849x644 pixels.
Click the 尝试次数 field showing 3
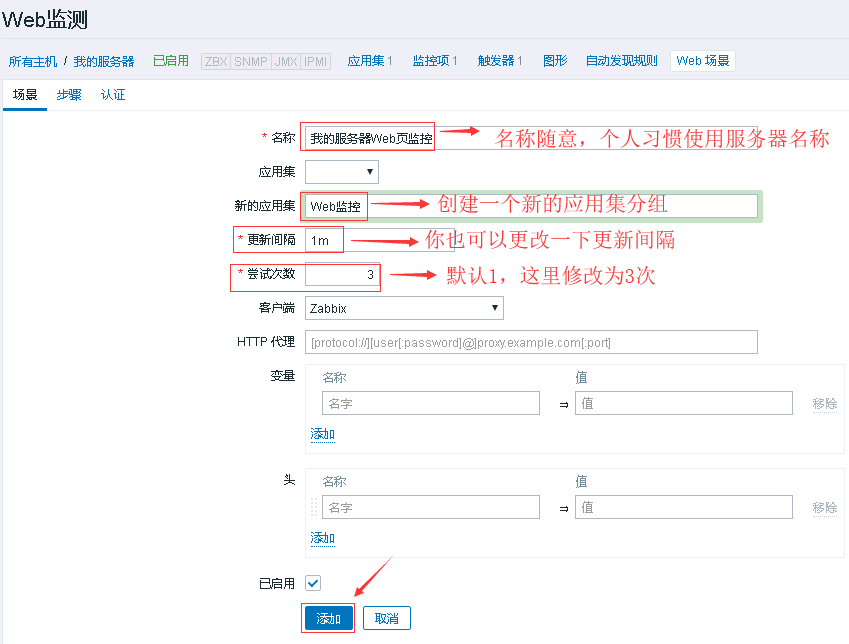point(342,274)
